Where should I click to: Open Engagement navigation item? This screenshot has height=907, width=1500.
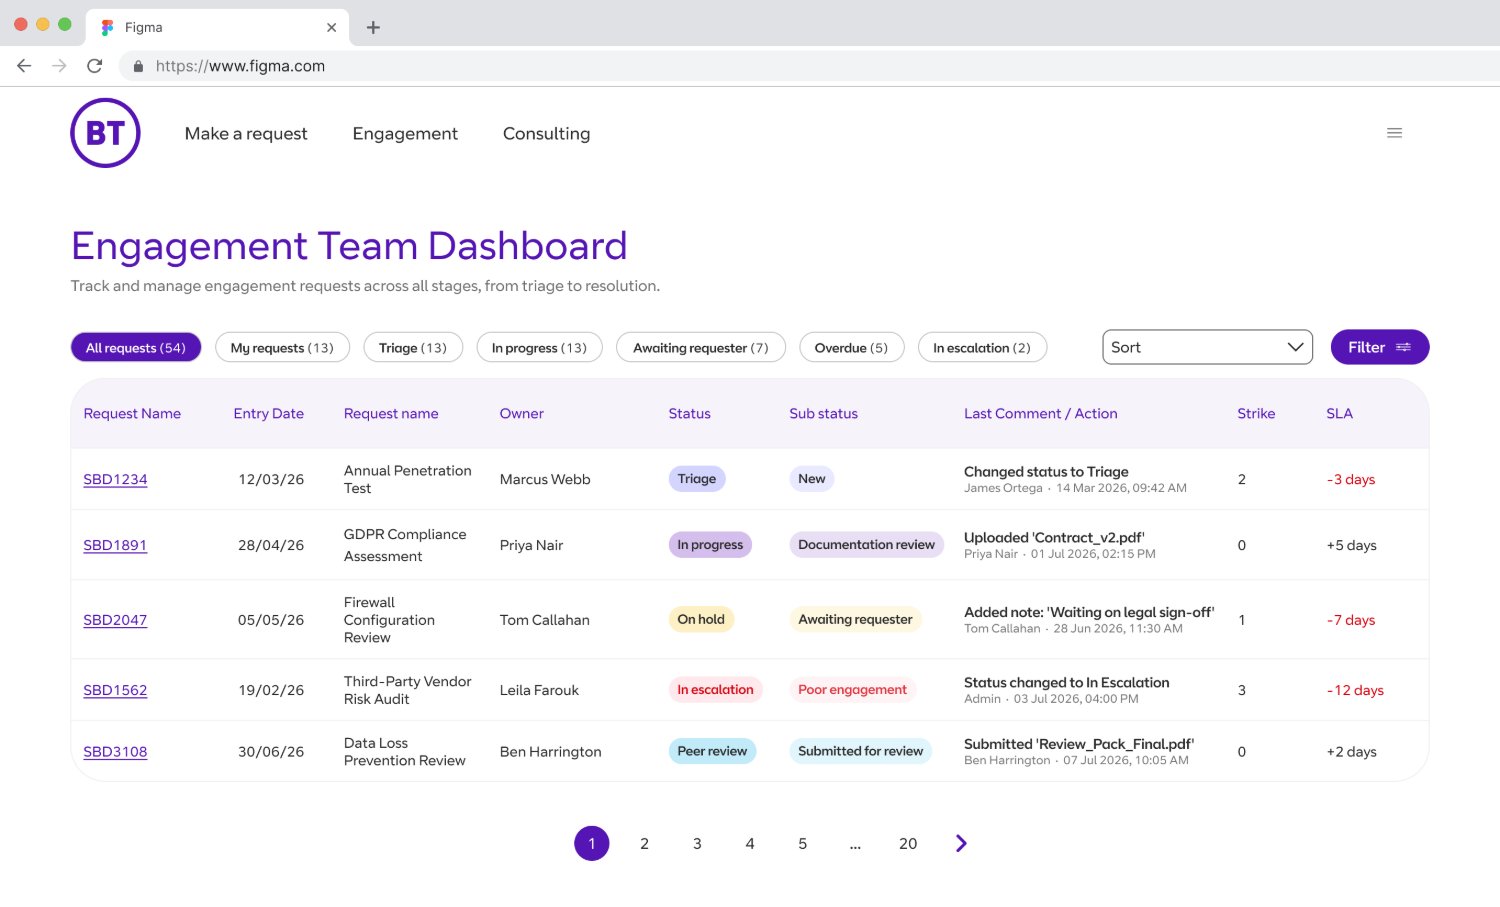click(405, 133)
